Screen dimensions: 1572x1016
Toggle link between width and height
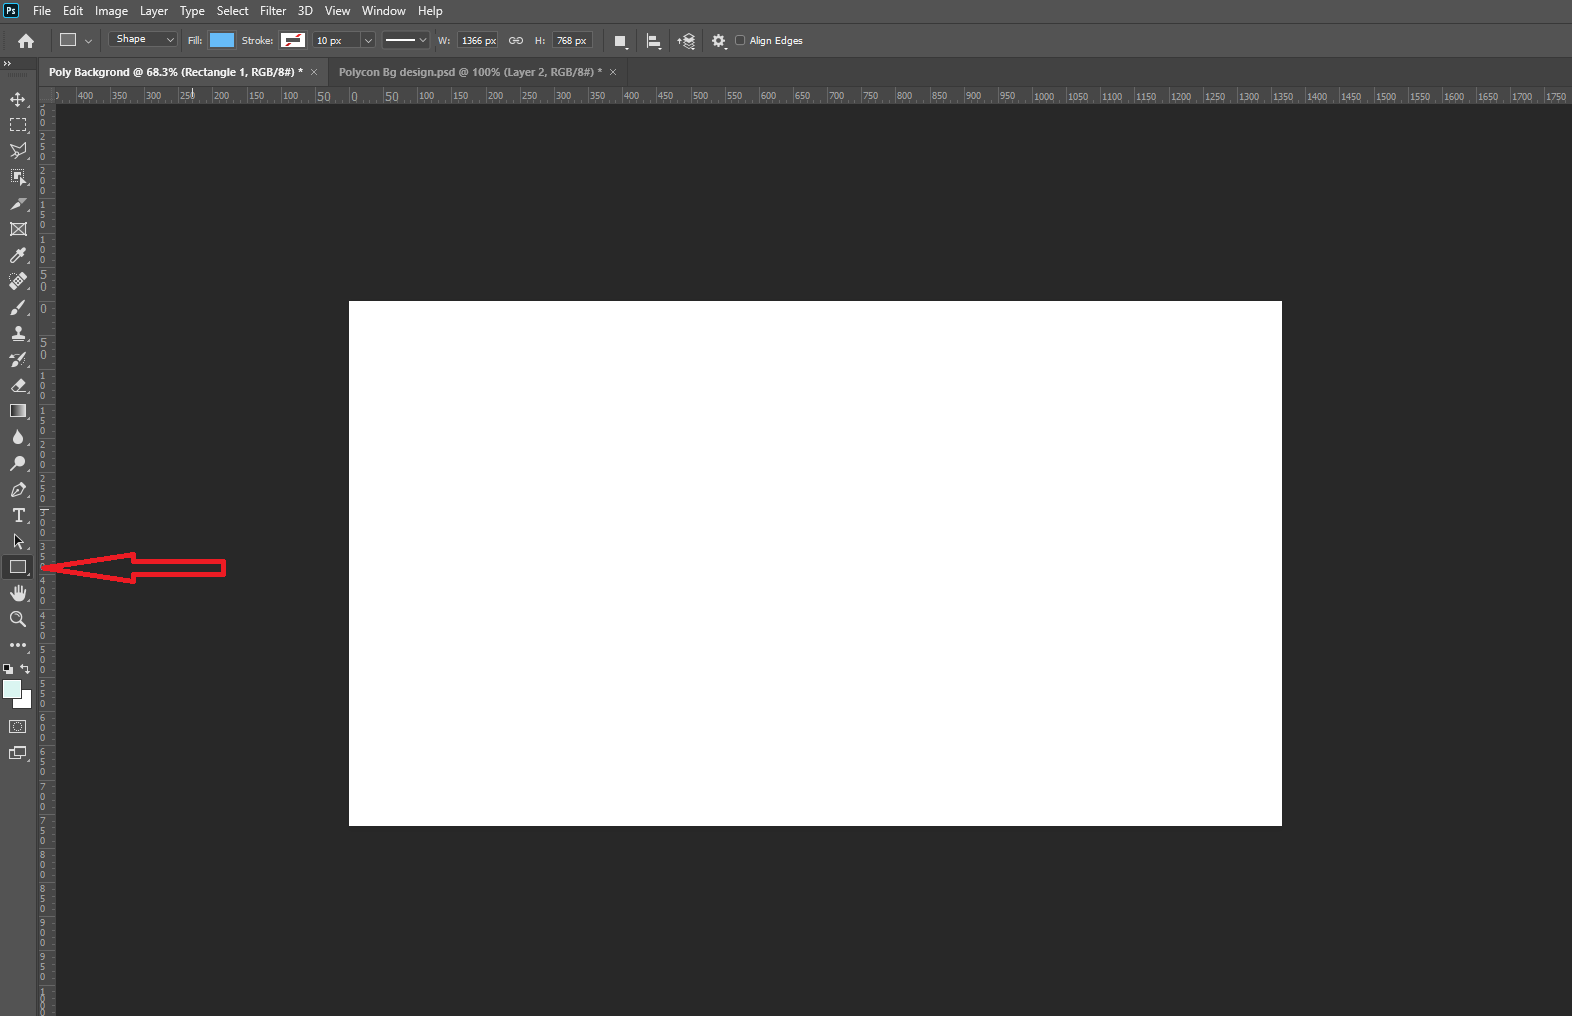click(x=516, y=41)
